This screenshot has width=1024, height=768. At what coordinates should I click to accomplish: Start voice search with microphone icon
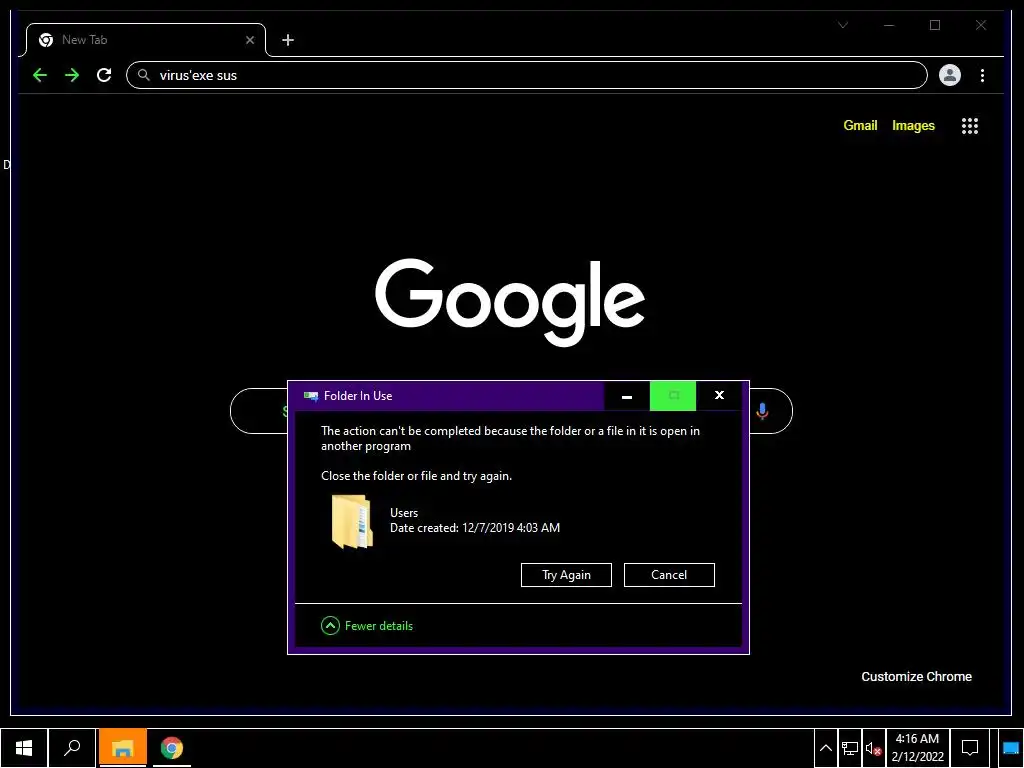(x=761, y=411)
